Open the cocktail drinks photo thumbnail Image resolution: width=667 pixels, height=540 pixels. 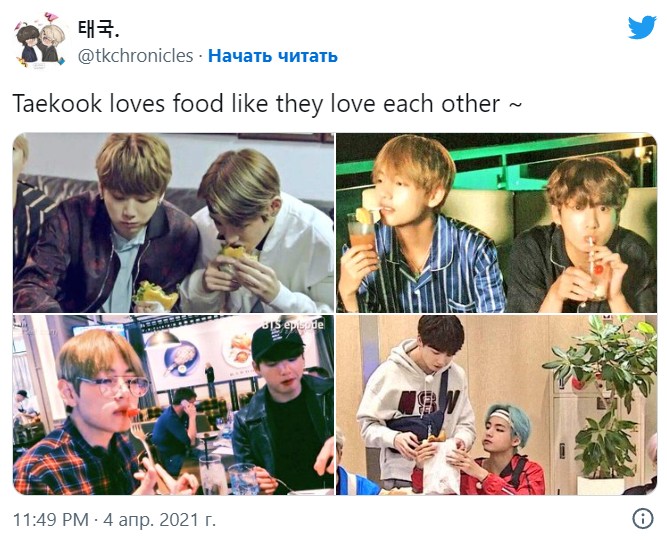pyautogui.click(x=496, y=223)
